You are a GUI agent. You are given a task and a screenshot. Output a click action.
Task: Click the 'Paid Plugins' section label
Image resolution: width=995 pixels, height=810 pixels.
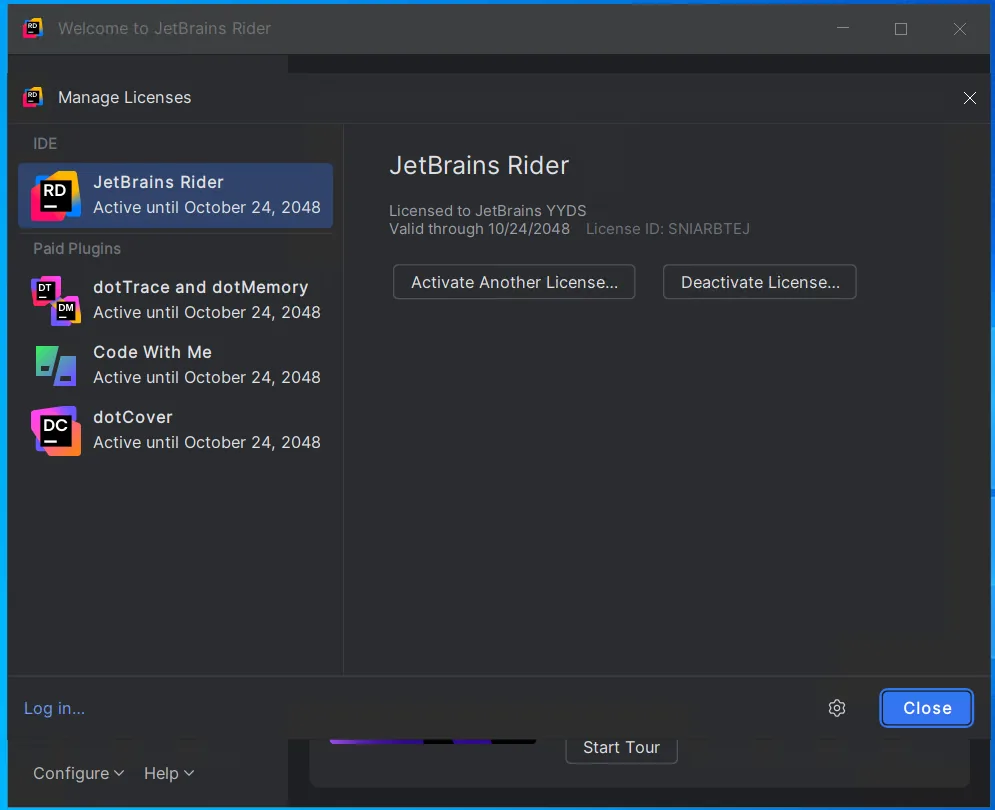(x=77, y=249)
